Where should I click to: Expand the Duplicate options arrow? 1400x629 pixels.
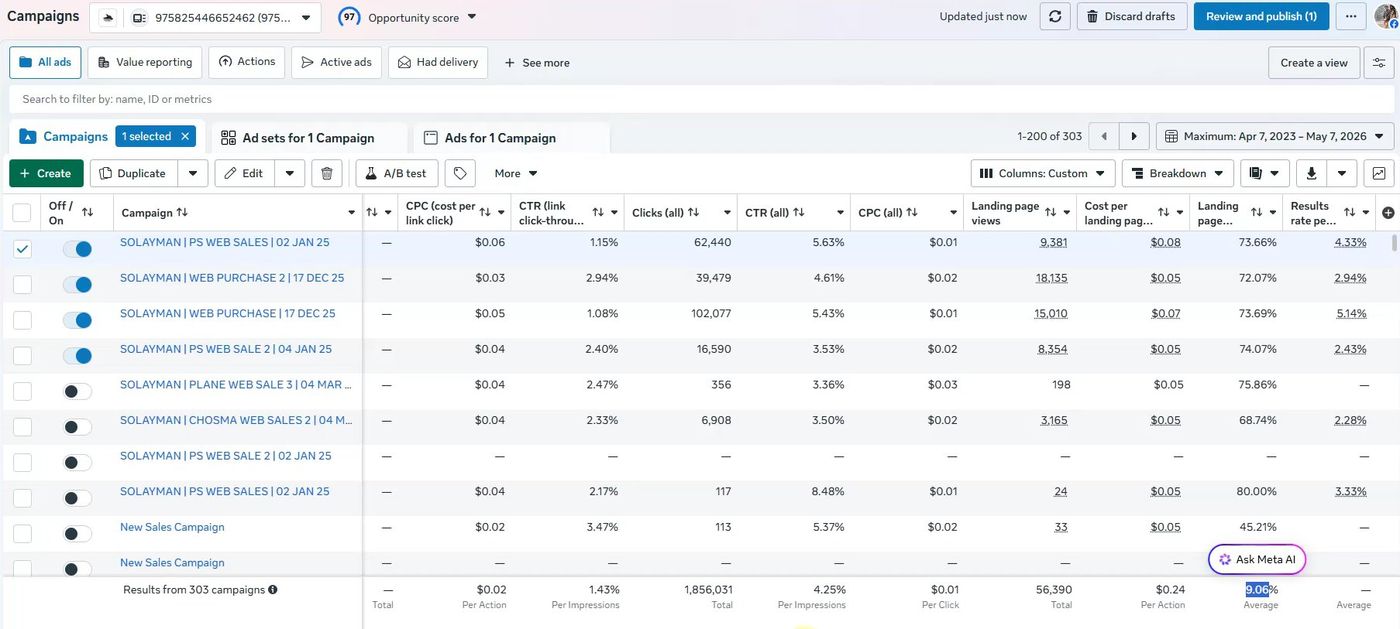click(x=193, y=173)
